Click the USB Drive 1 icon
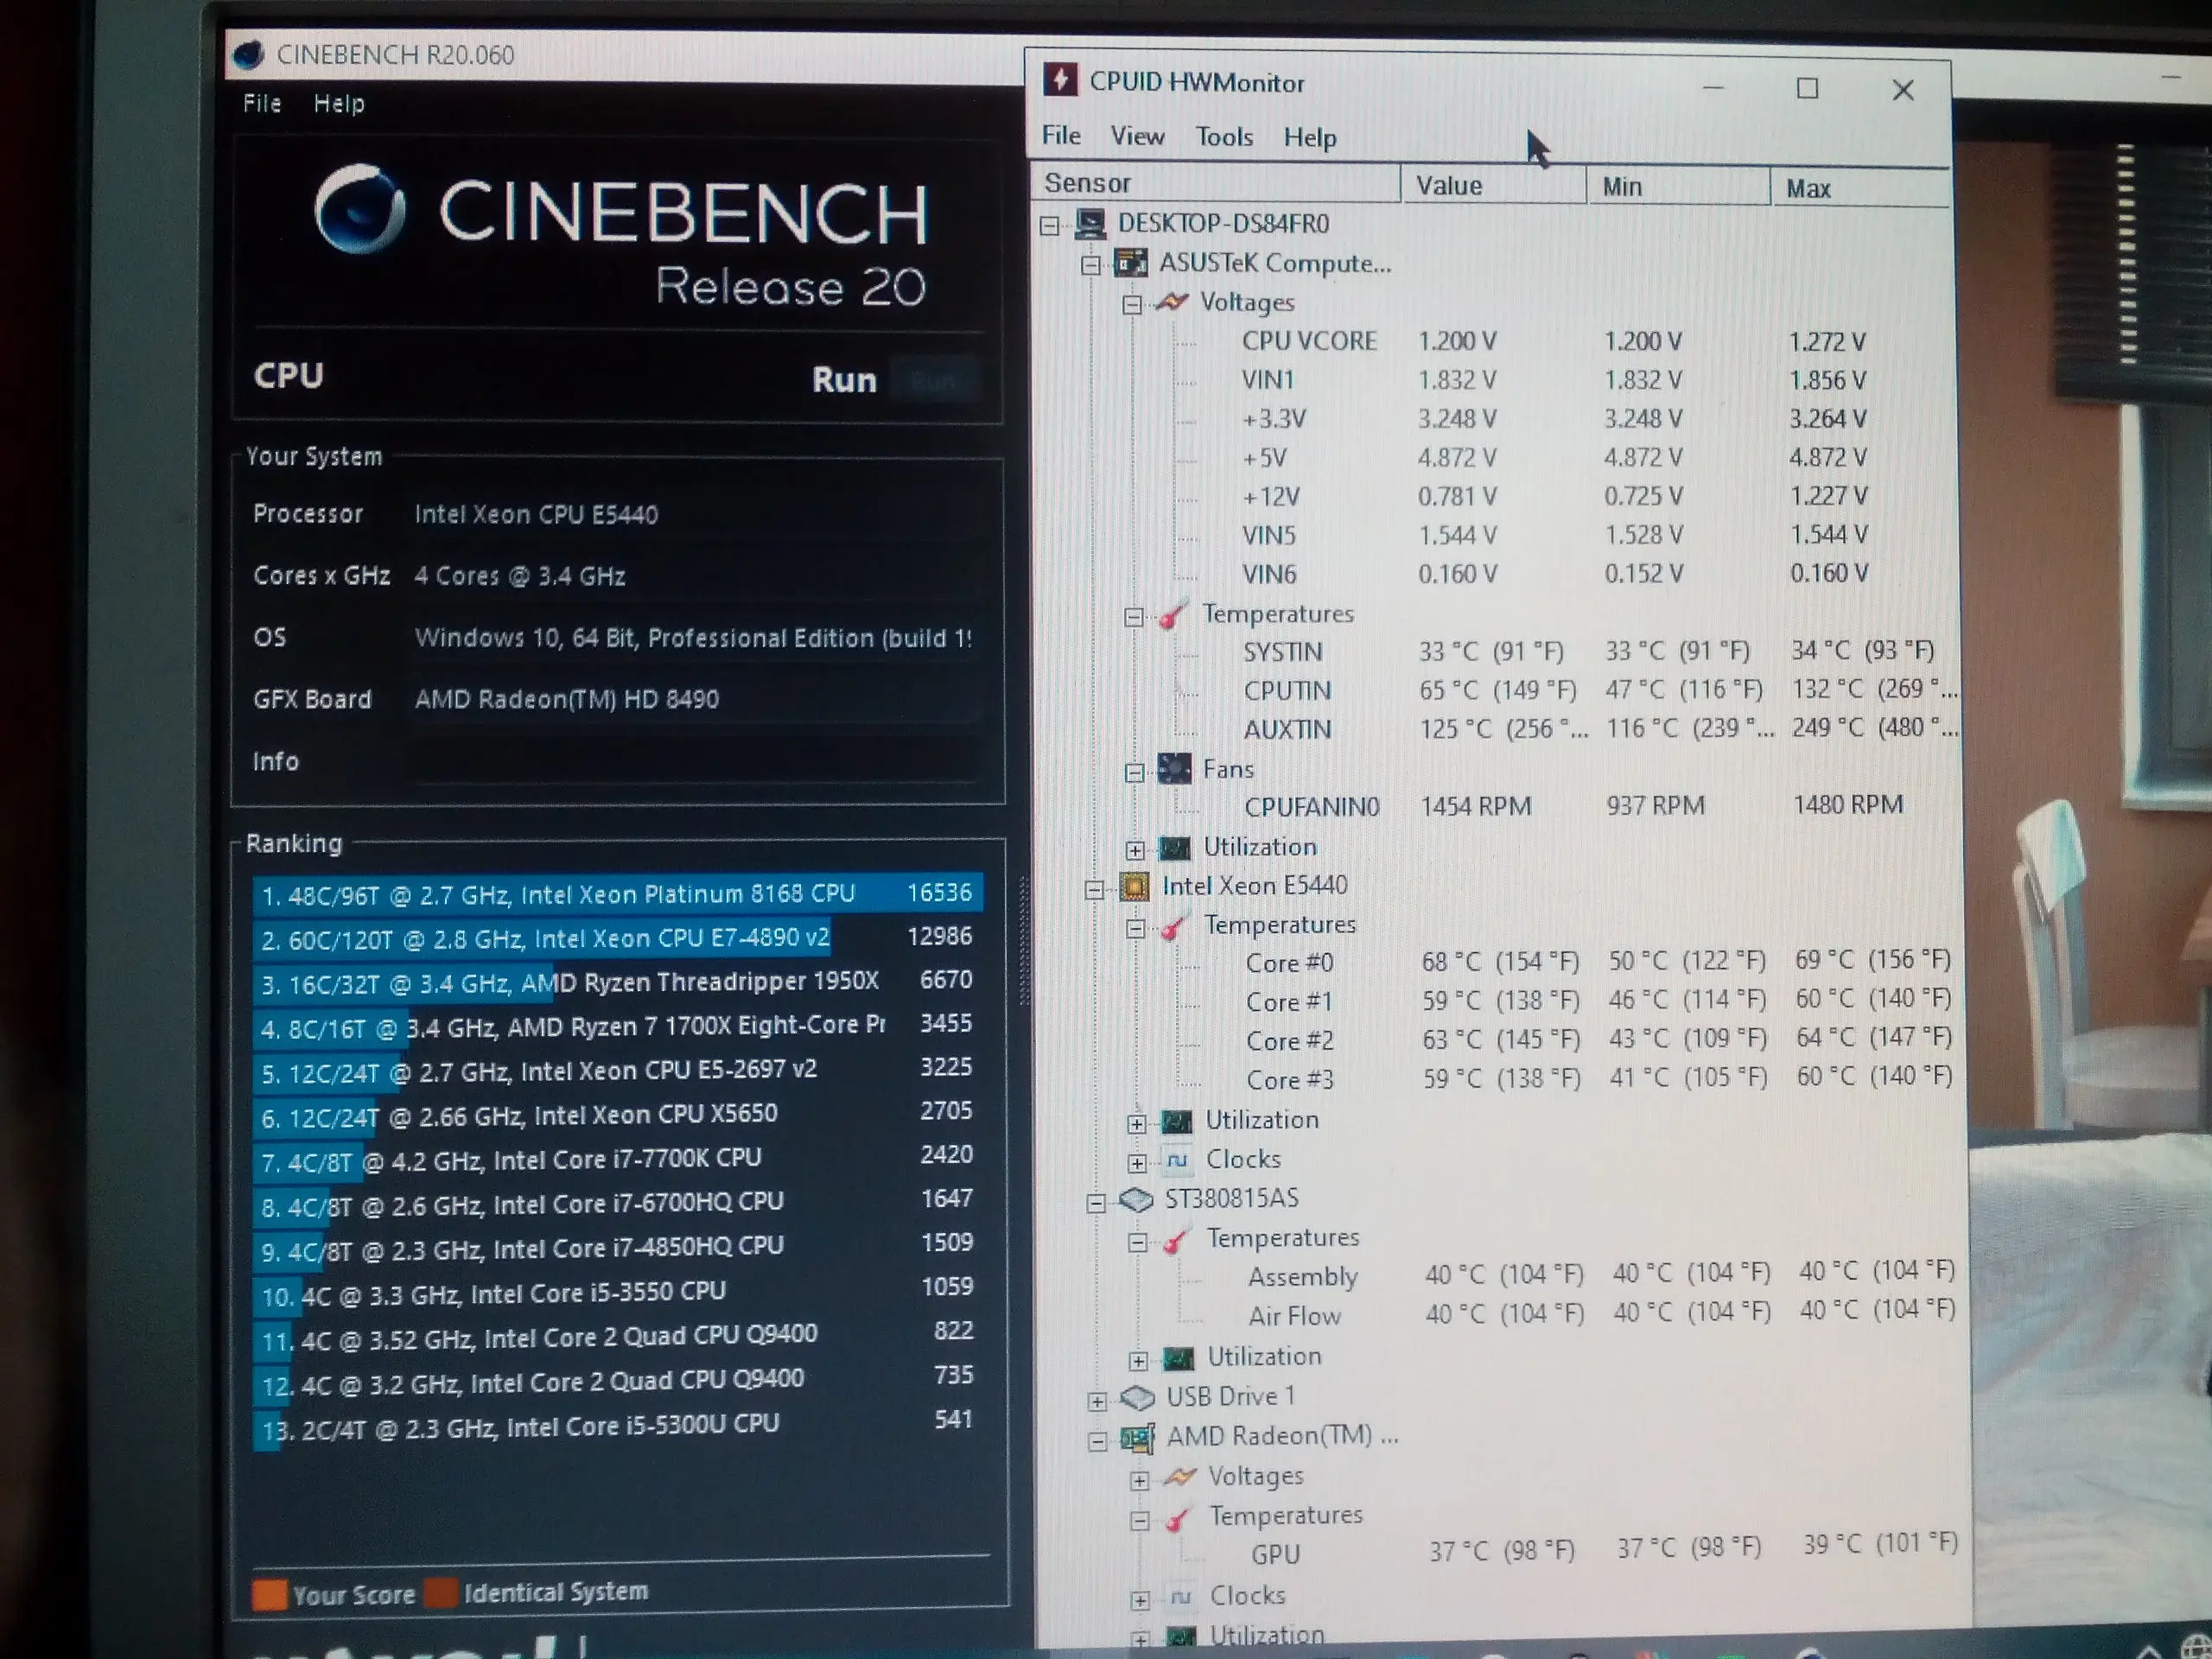This screenshot has height=1659, width=2212. point(1138,1397)
